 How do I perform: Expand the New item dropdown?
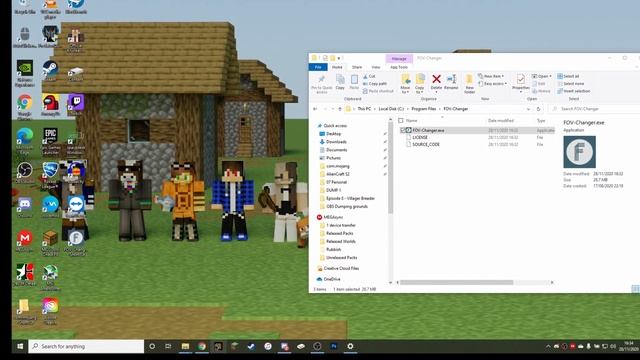click(x=491, y=76)
